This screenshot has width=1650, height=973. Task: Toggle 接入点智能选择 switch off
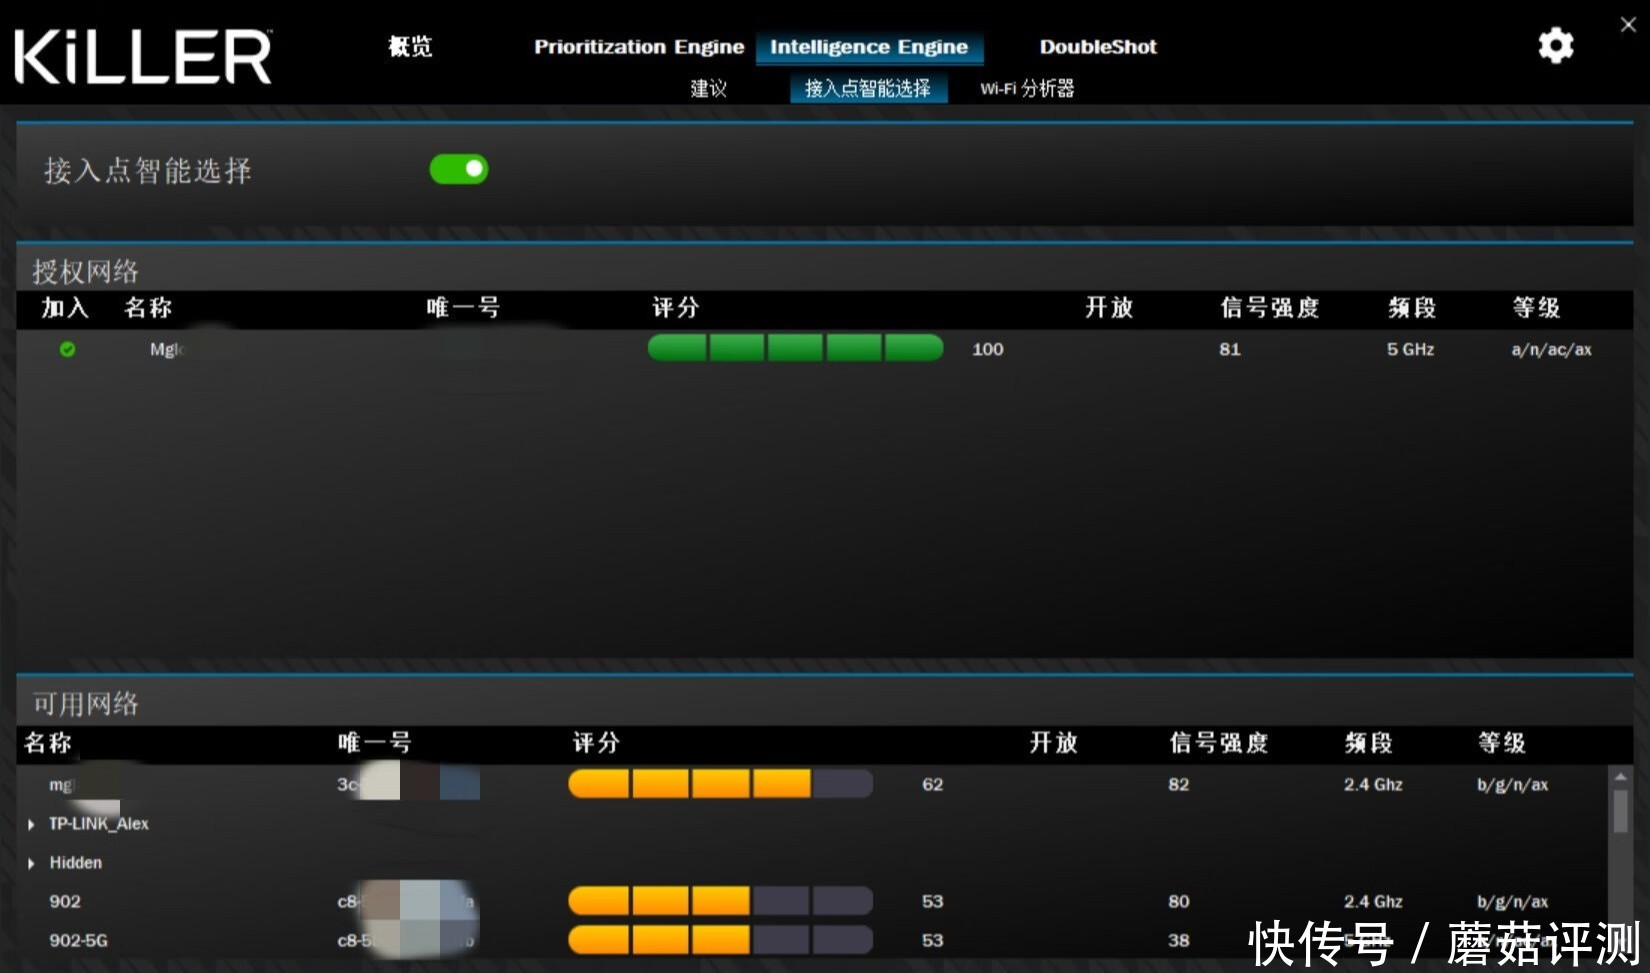(x=459, y=169)
